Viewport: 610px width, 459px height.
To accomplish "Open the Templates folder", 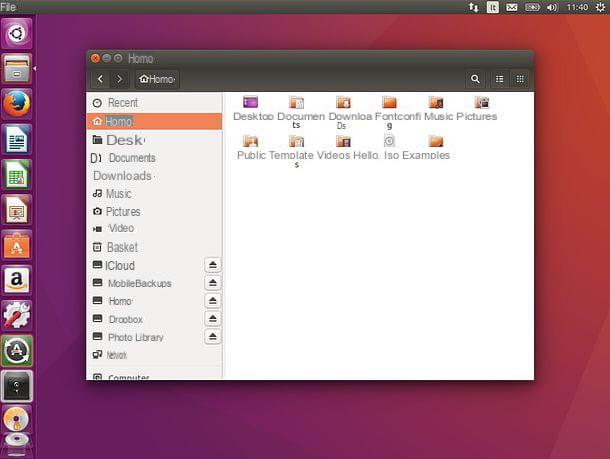I will click(x=296, y=141).
